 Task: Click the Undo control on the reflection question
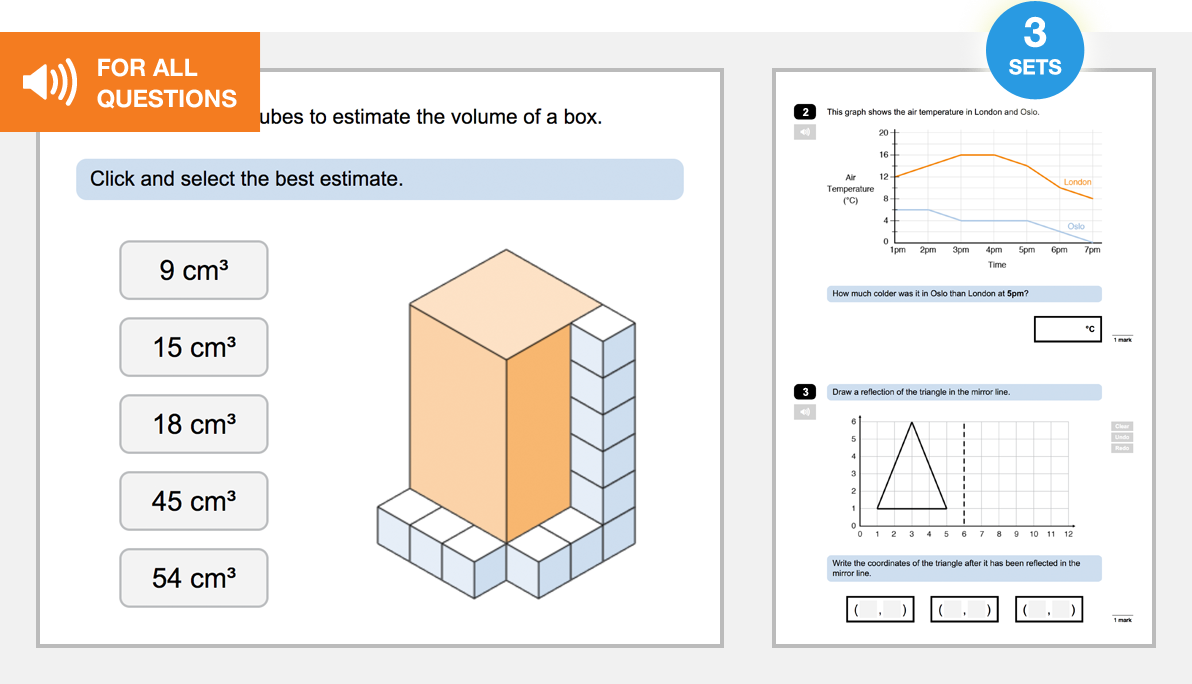pyautogui.click(x=1120, y=436)
